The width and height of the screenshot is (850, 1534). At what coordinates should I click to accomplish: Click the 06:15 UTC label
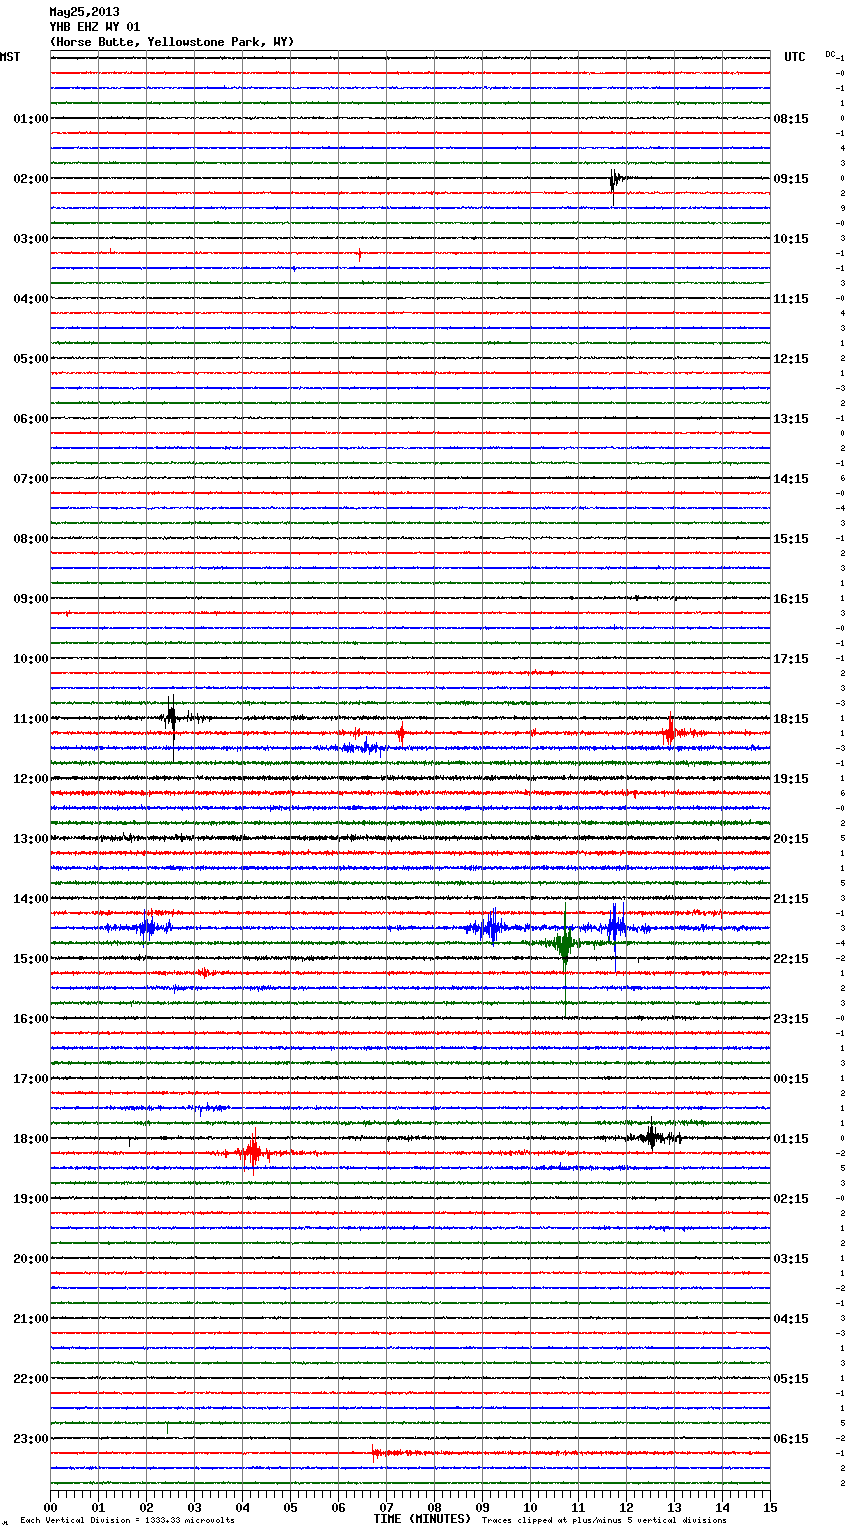(791, 1439)
